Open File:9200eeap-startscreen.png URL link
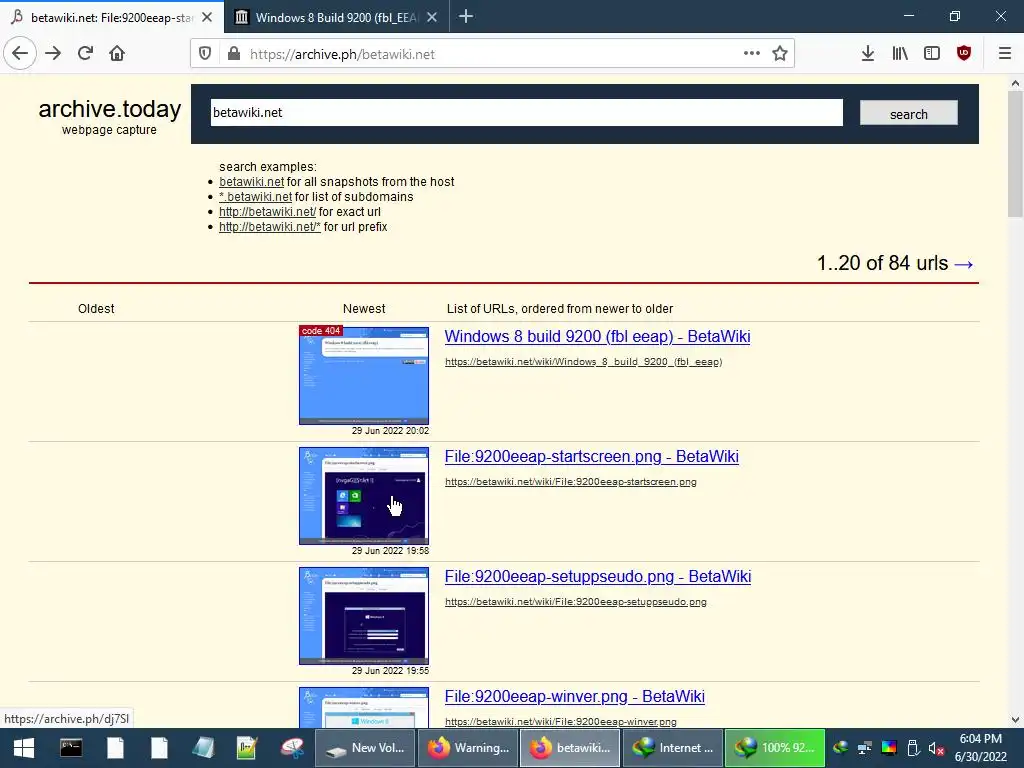This screenshot has width=1024, height=768. pos(571,482)
